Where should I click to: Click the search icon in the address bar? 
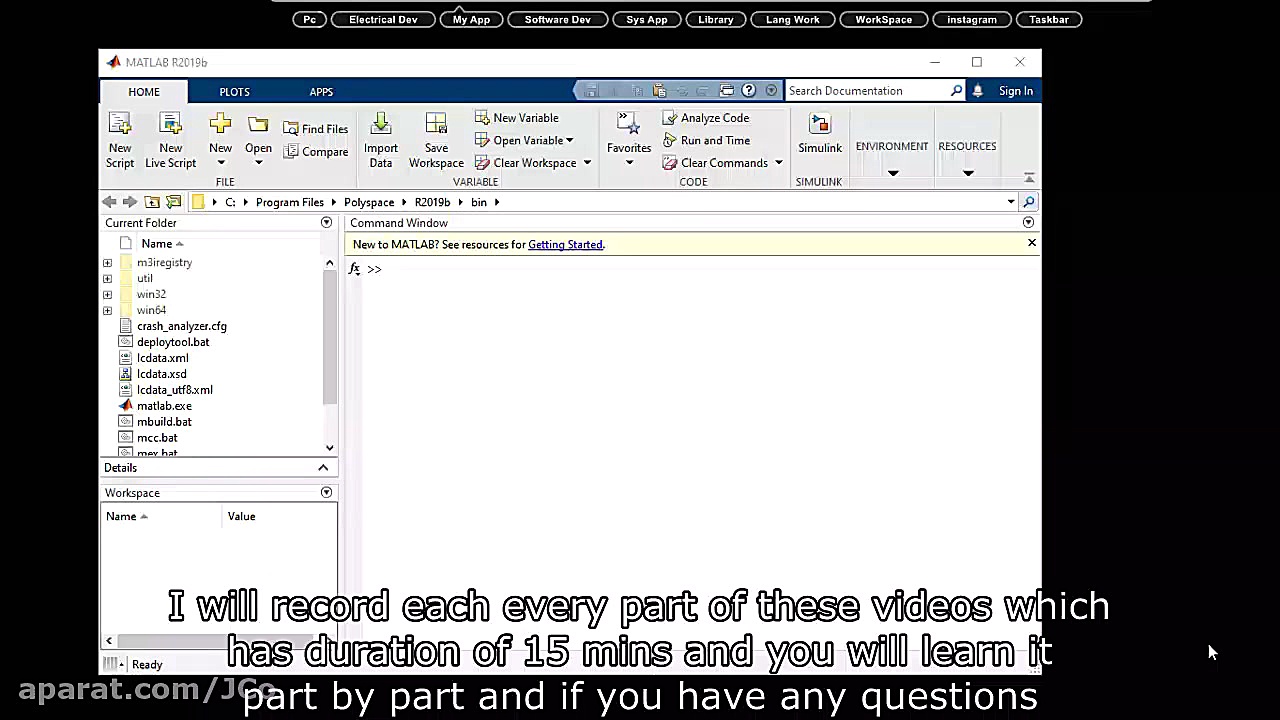[x=1029, y=202]
